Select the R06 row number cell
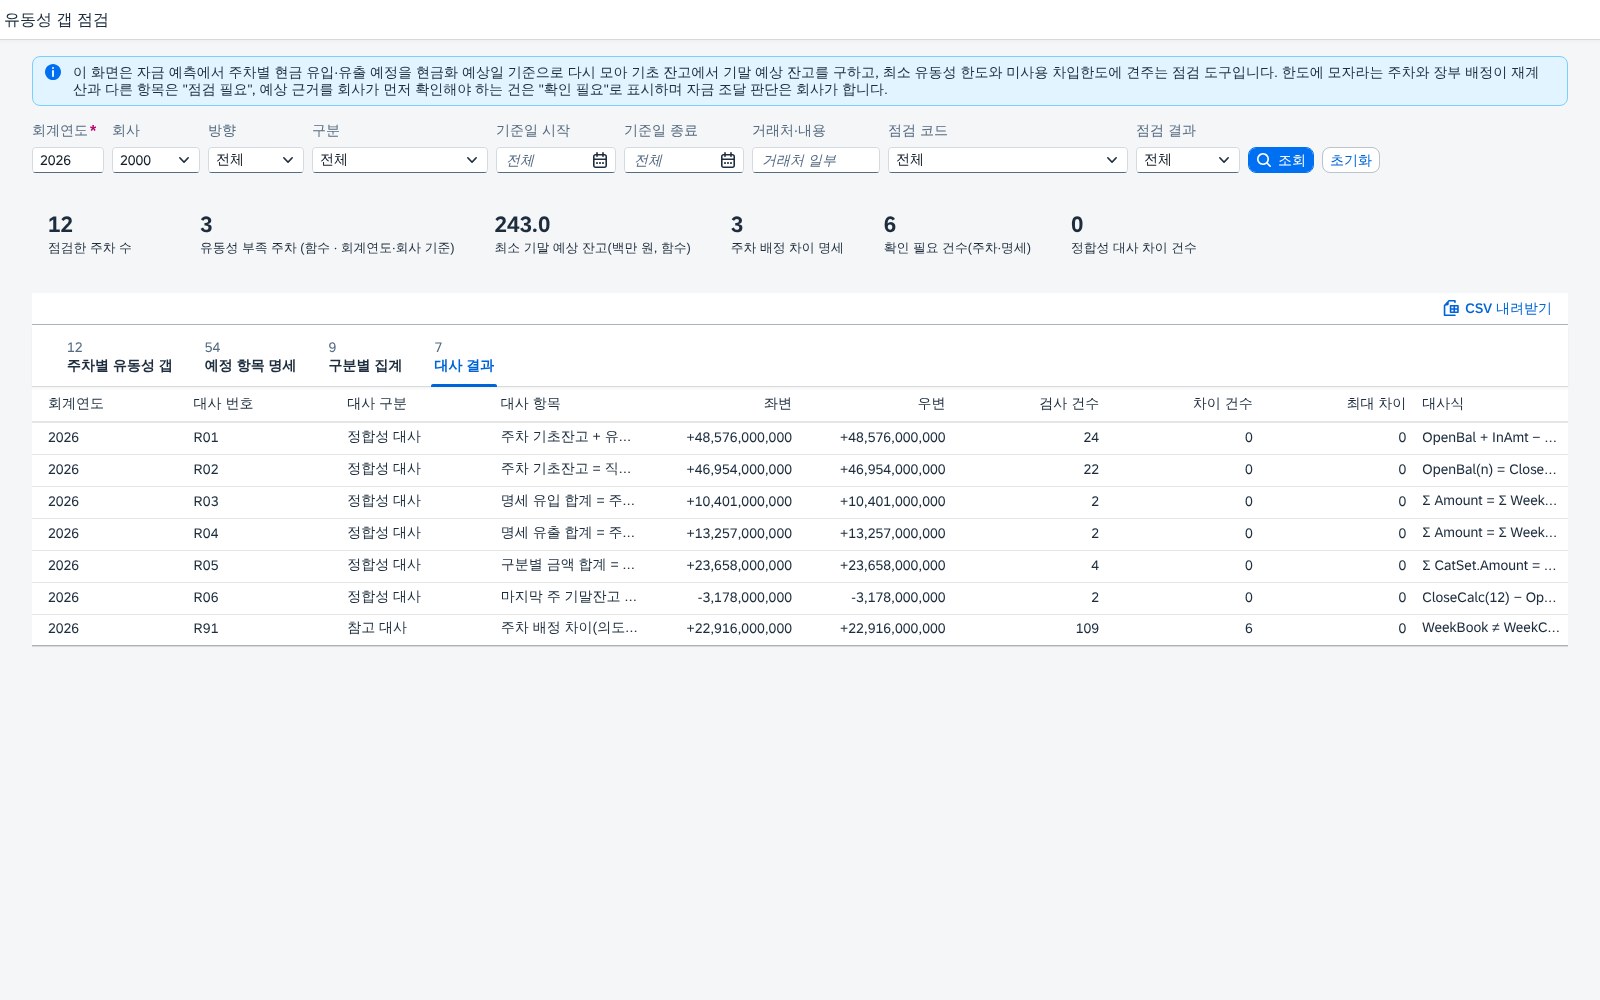 206,598
